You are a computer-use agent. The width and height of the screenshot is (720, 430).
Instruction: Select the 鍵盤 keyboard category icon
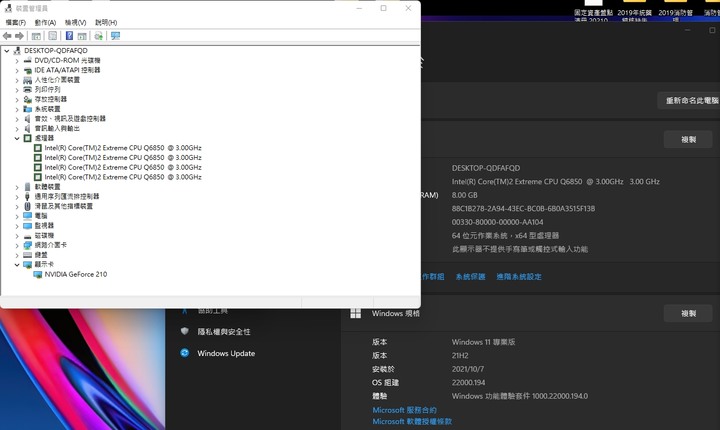[x=28, y=255]
